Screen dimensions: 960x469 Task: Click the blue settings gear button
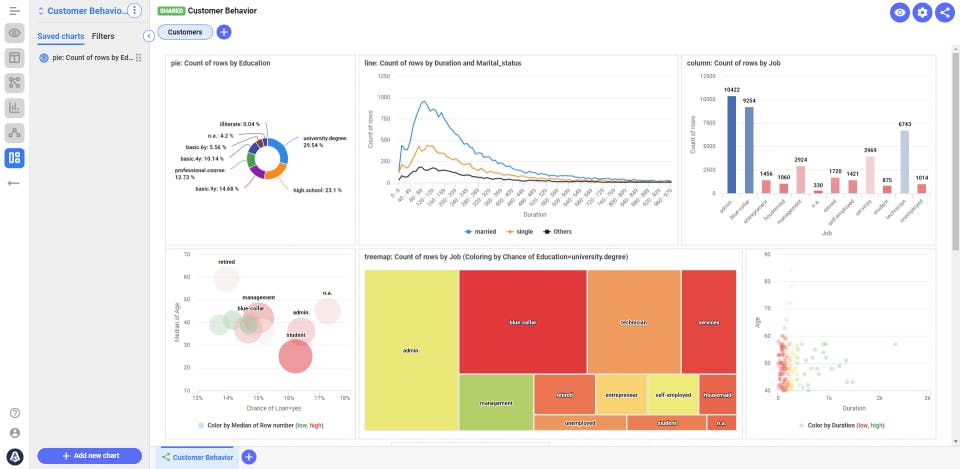pyautogui.click(x=922, y=12)
